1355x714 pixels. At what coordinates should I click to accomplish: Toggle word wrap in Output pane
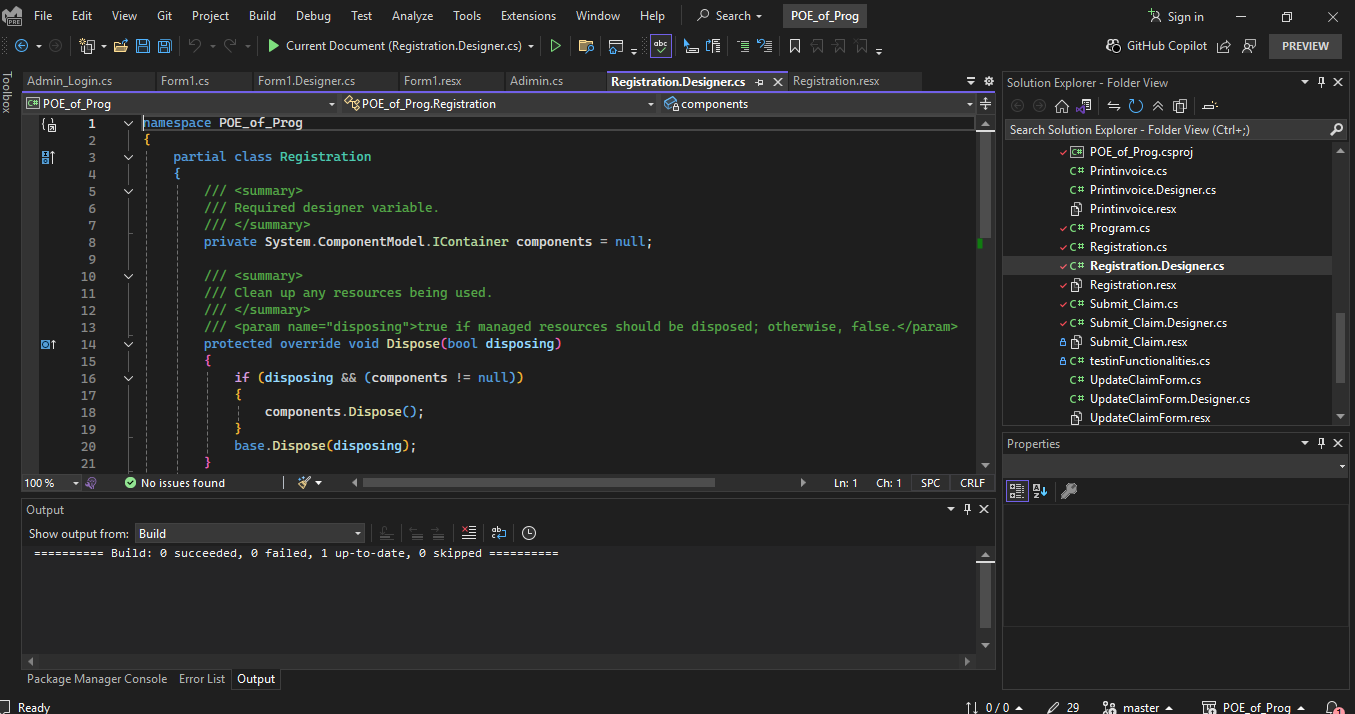499,533
